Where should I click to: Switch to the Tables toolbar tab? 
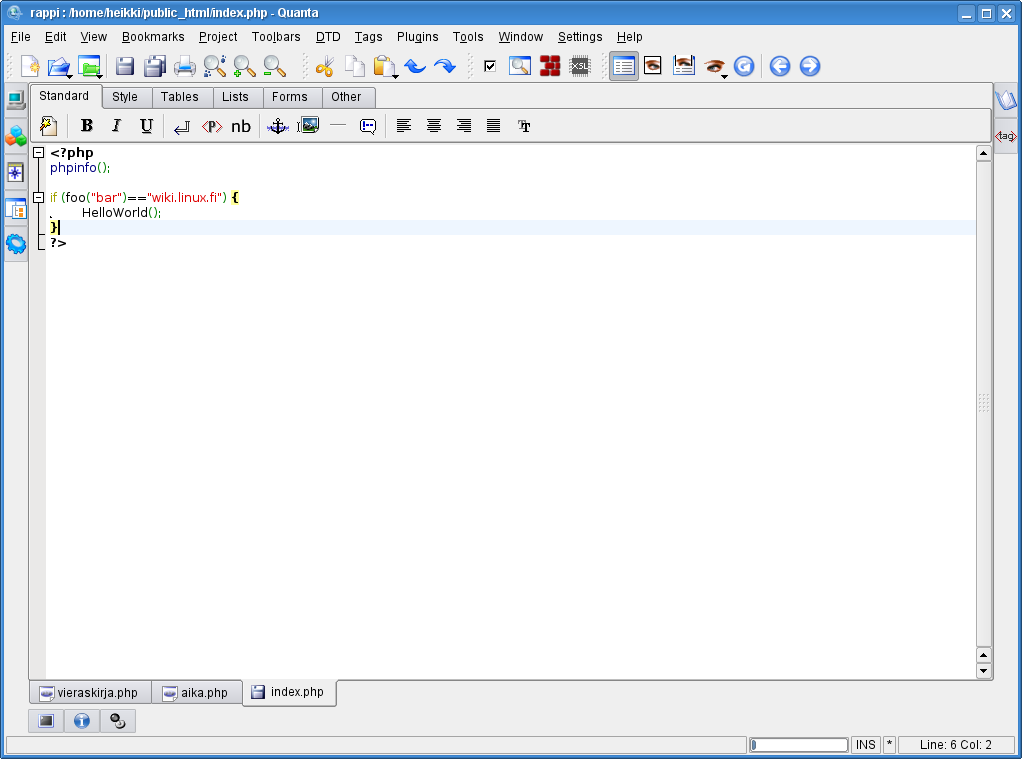point(180,97)
